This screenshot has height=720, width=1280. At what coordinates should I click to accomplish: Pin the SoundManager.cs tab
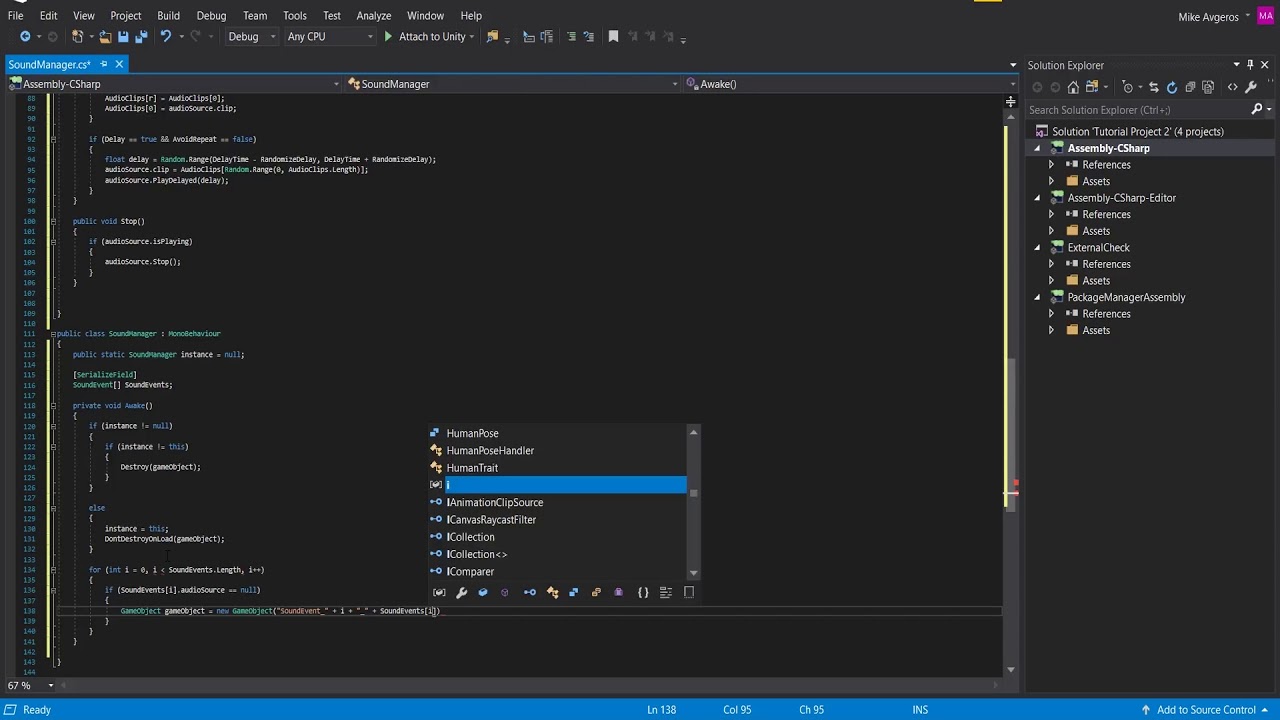[x=103, y=64]
